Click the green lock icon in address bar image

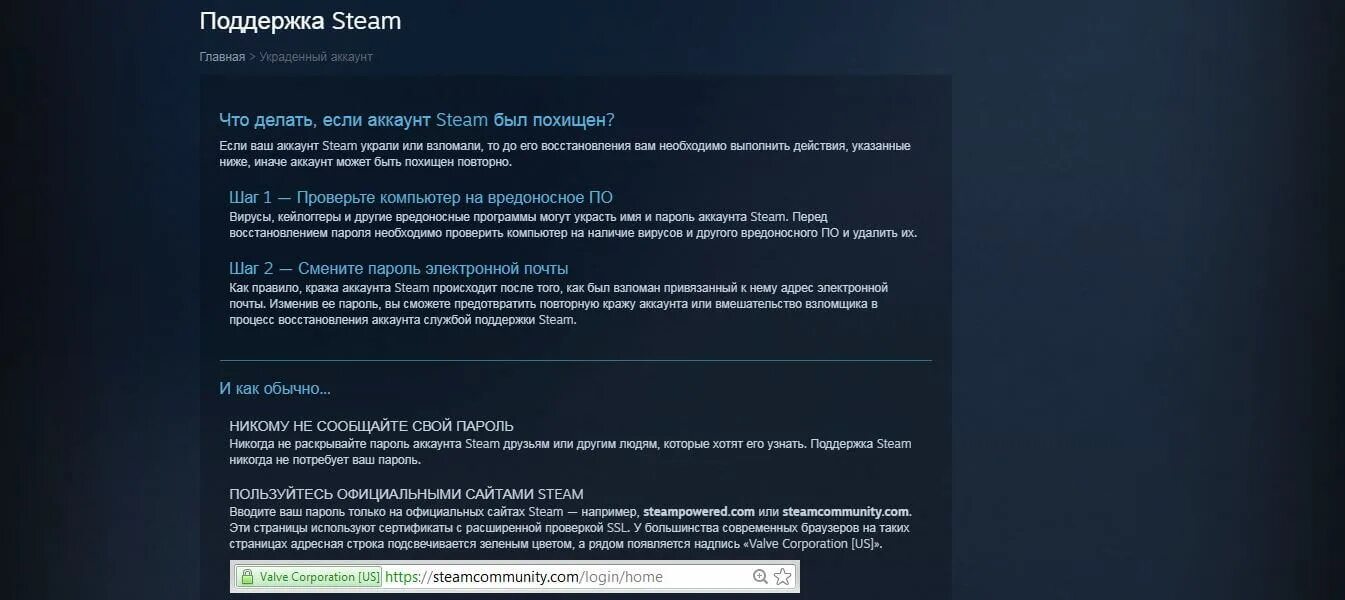point(247,577)
